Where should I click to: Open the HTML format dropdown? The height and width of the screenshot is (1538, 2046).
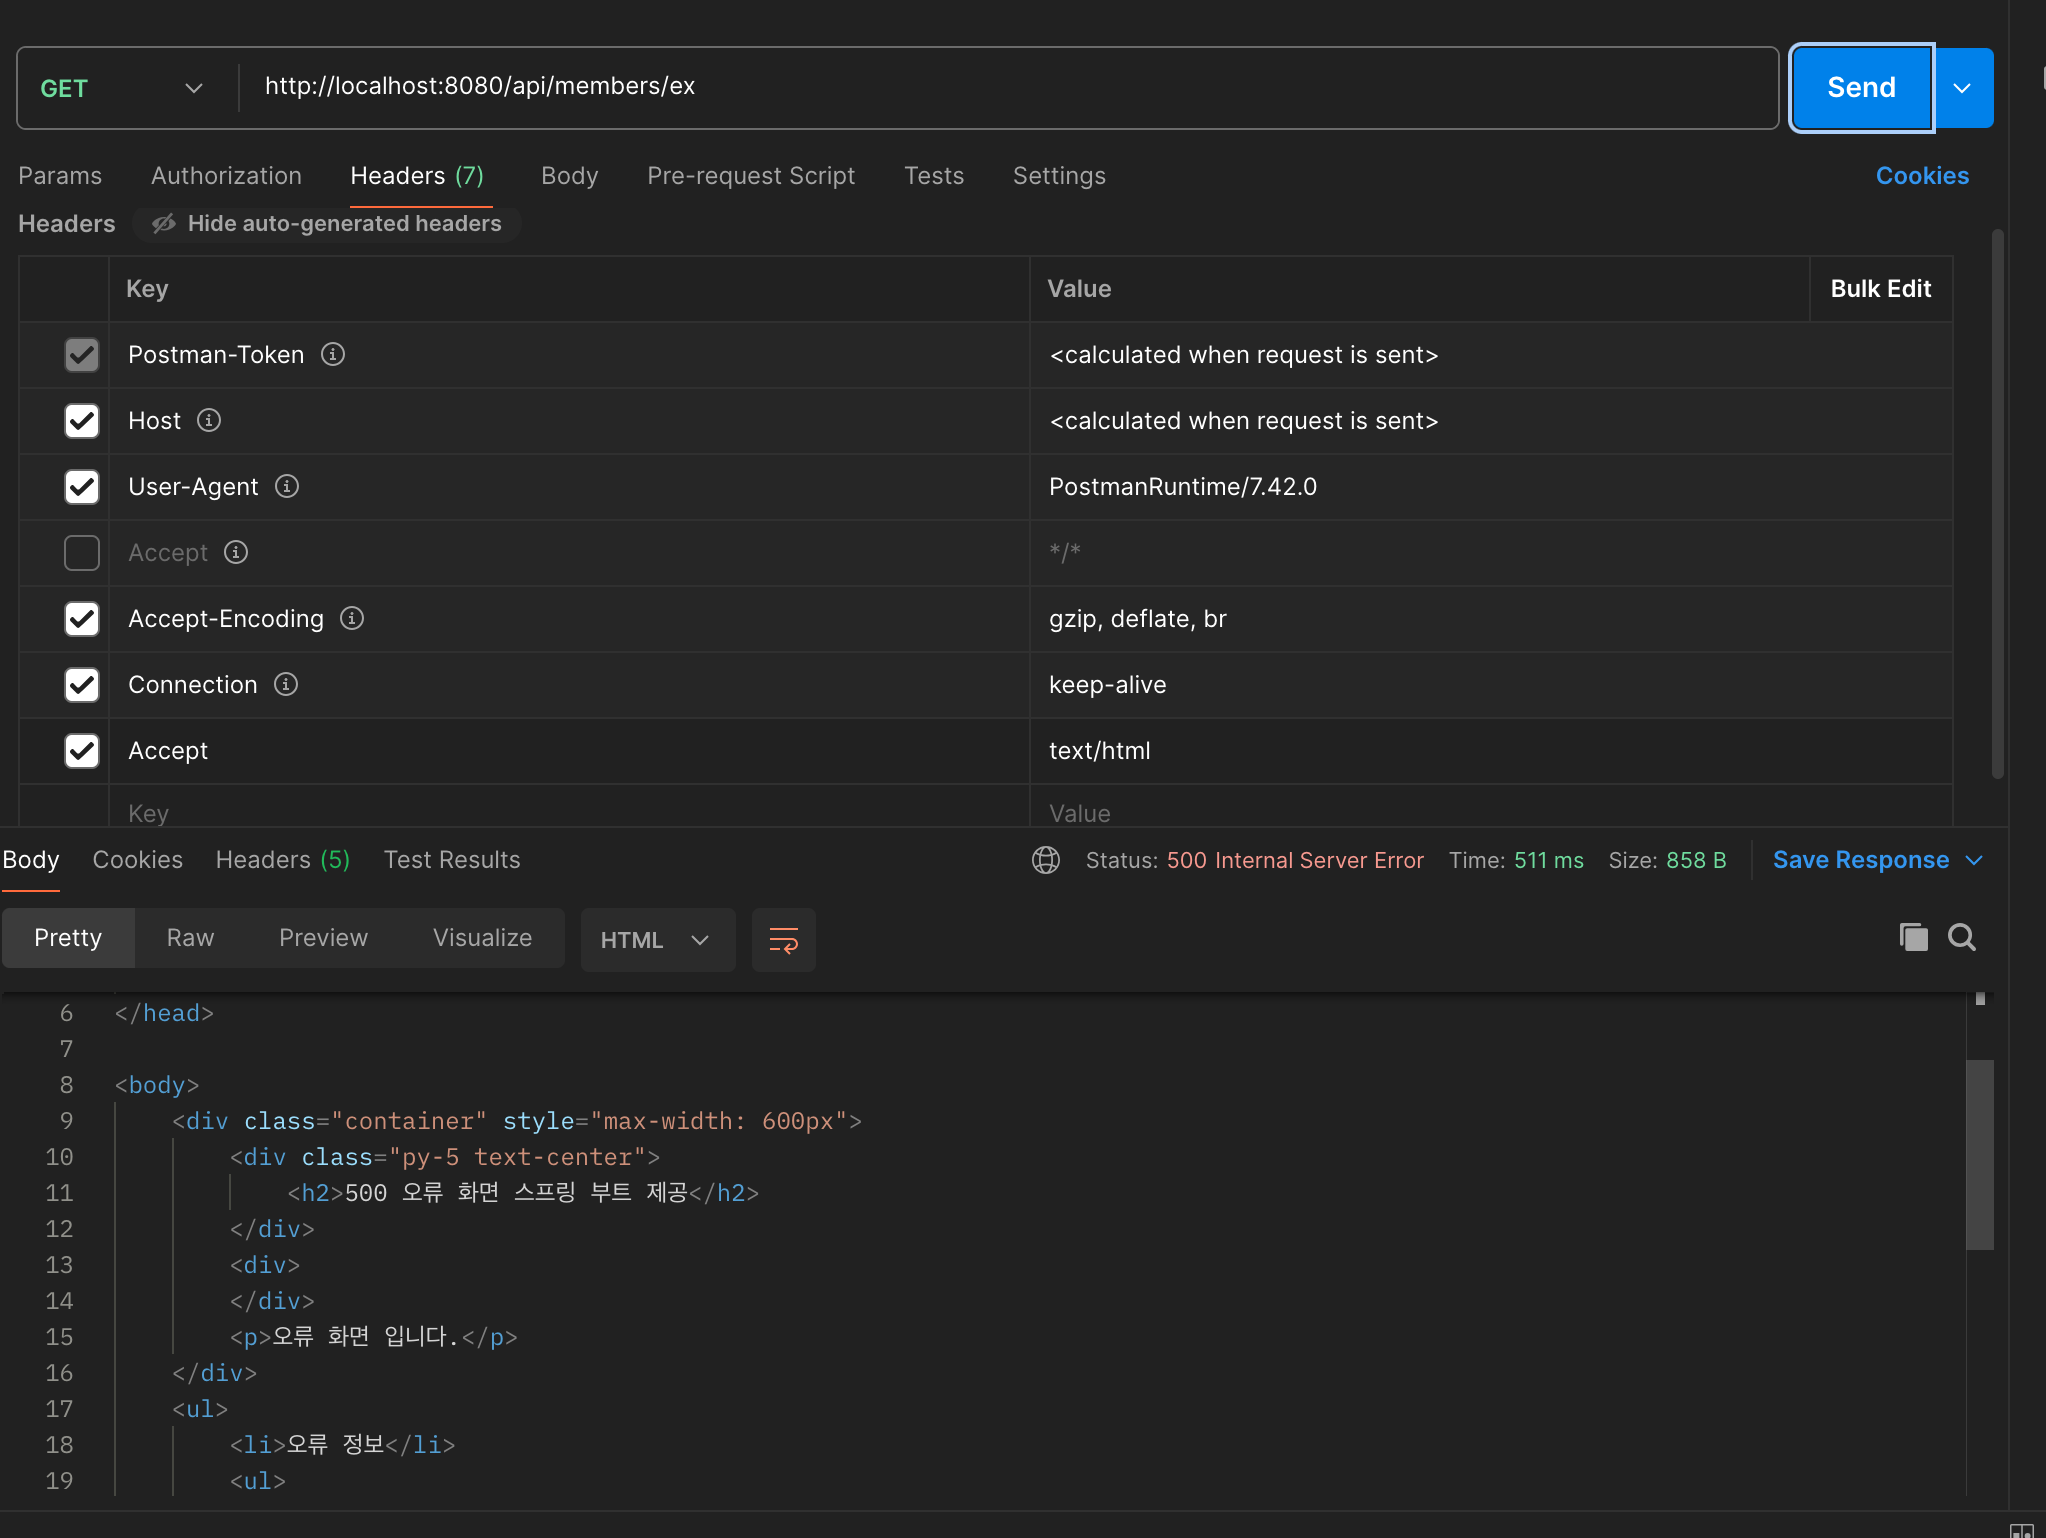pos(656,939)
